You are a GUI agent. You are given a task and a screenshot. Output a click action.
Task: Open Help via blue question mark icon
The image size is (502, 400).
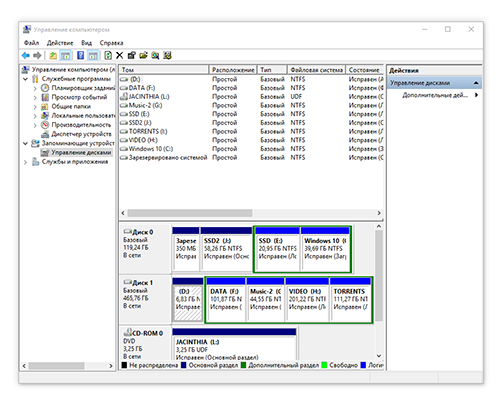80,55
